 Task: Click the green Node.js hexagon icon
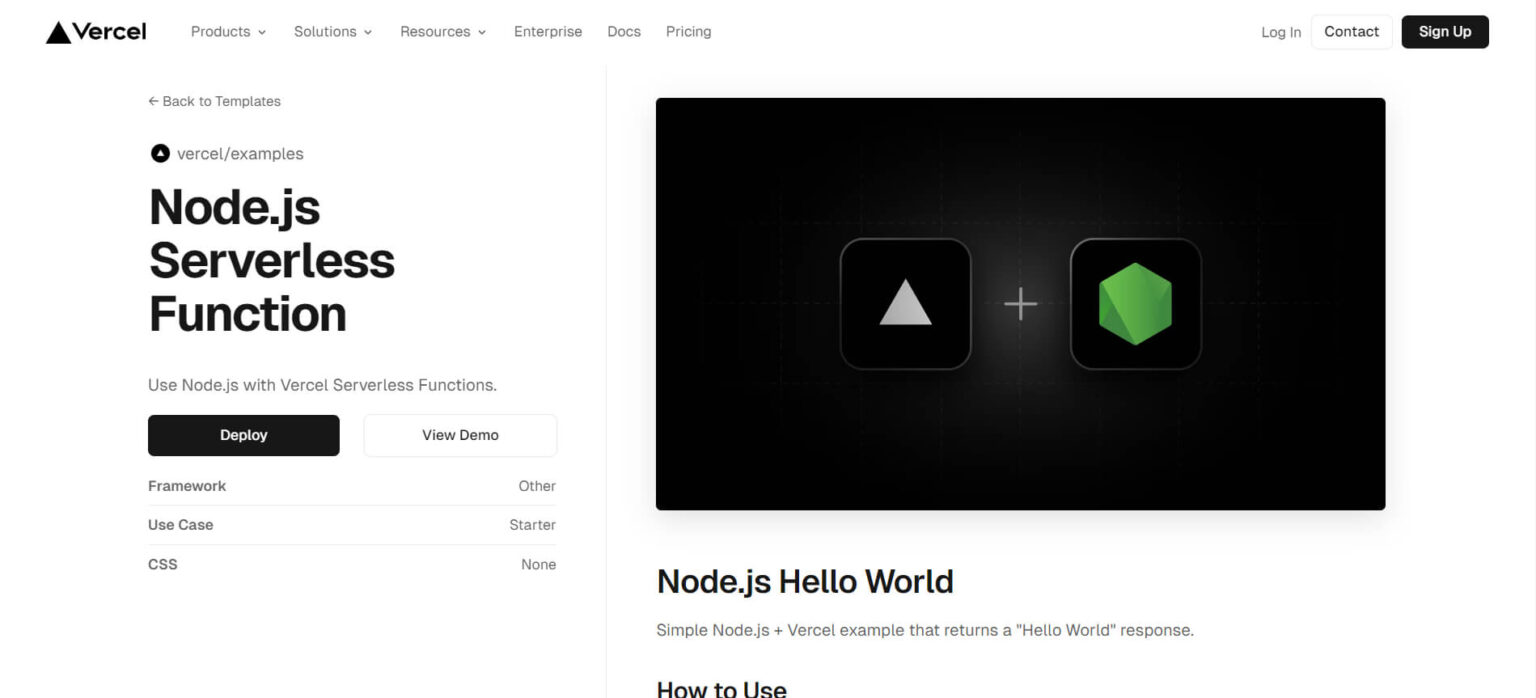click(x=1135, y=303)
